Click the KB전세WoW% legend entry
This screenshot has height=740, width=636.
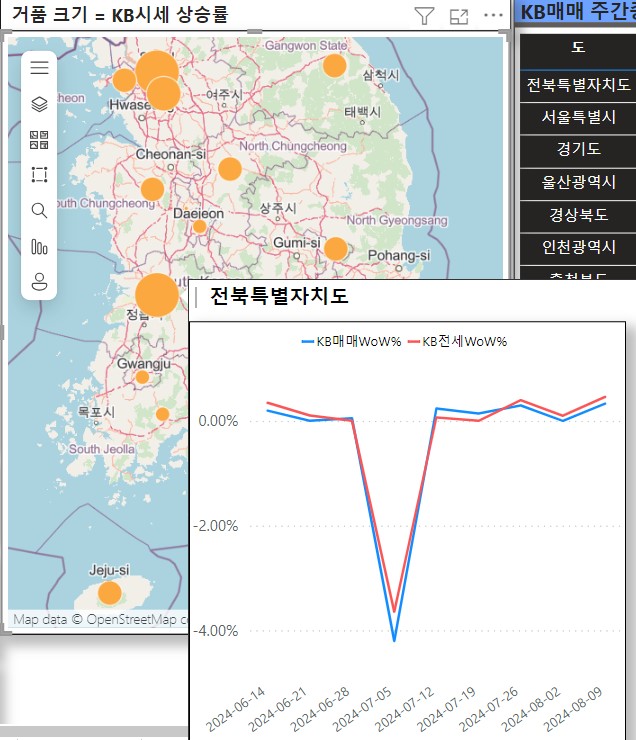tap(458, 341)
